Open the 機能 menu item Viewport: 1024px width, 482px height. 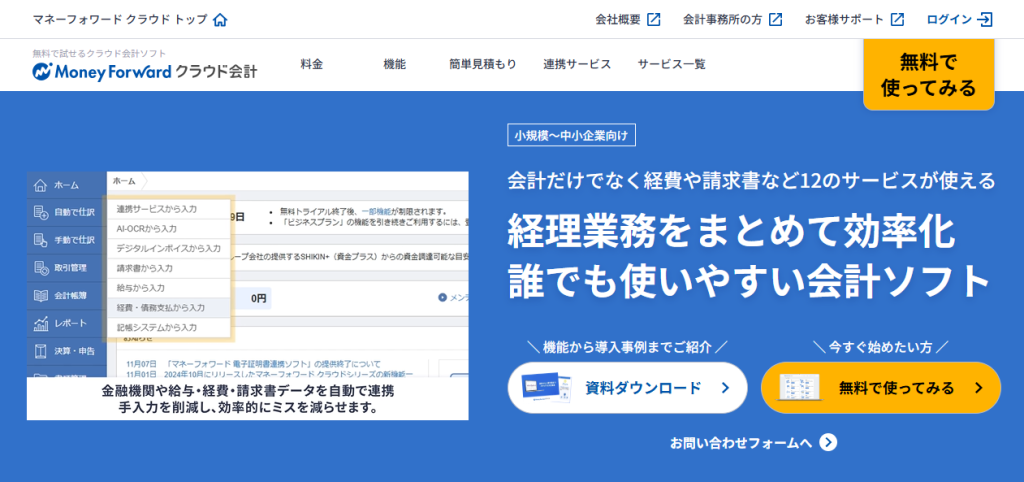click(x=394, y=64)
